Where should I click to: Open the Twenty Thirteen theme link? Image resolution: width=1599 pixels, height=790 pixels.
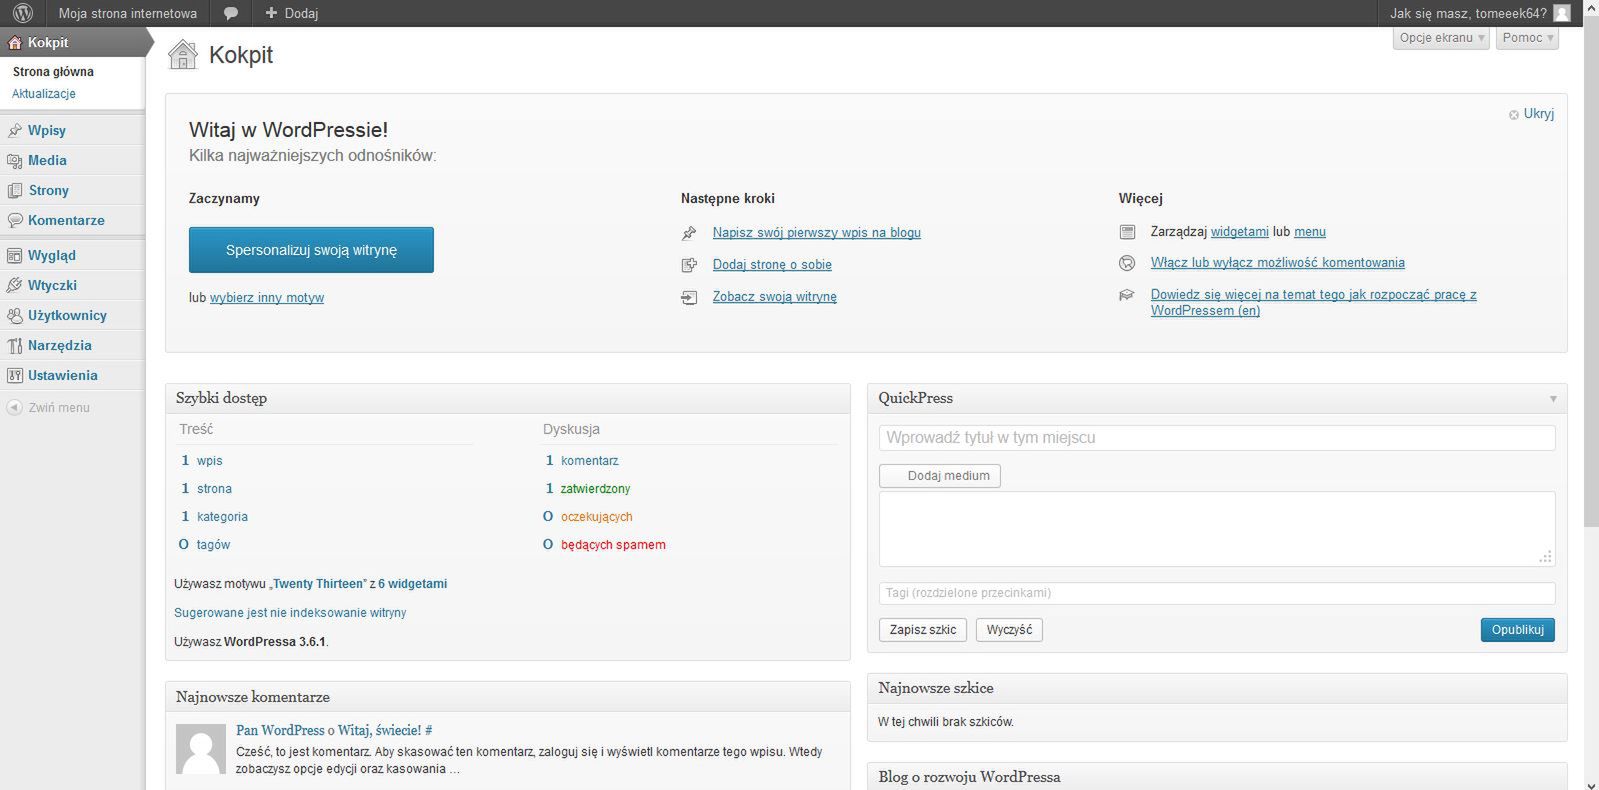click(x=318, y=584)
